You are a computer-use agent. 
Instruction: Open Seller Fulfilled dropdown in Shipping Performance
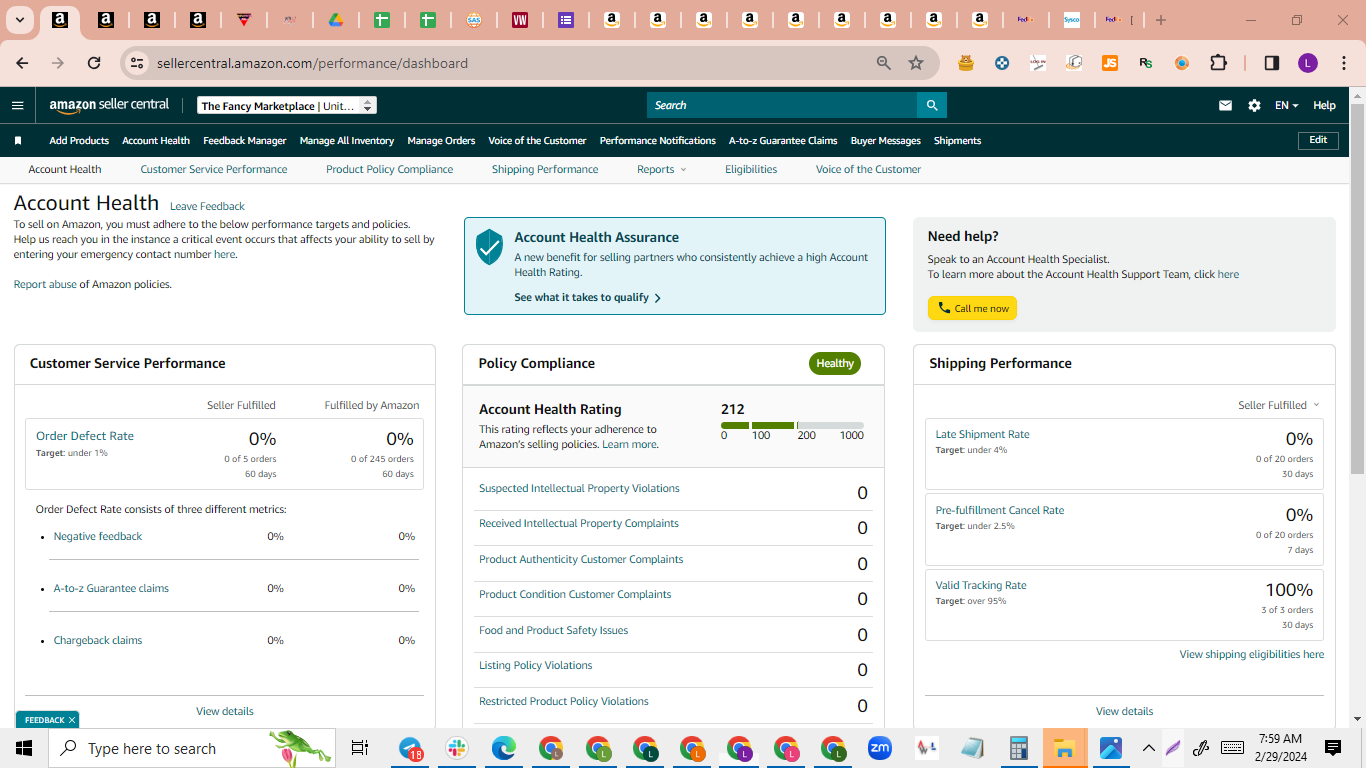pos(1279,405)
